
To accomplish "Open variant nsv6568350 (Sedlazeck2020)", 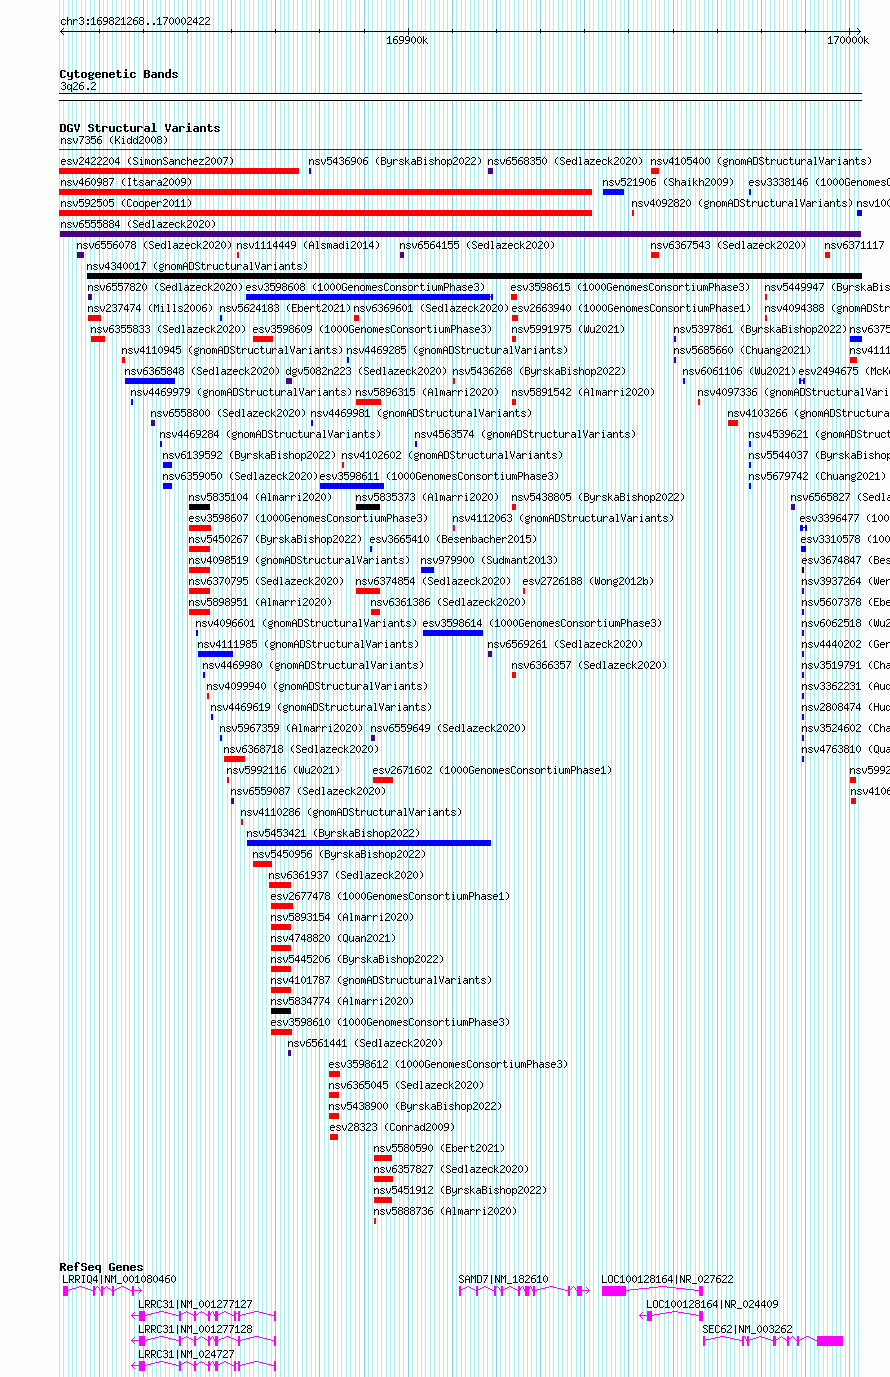I will [564, 161].
